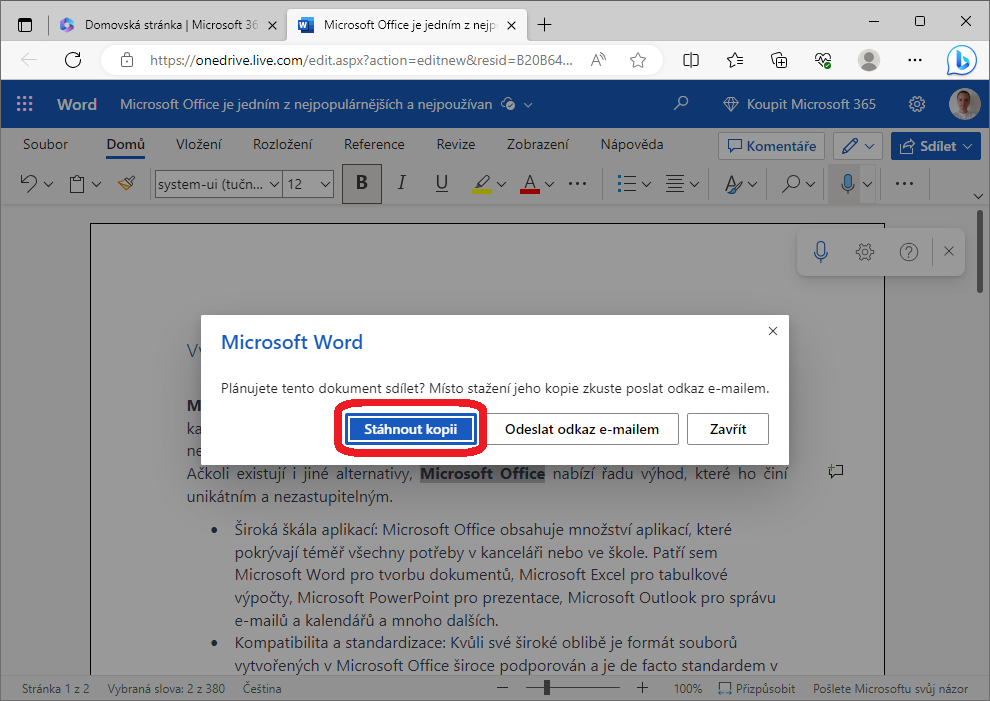Toggle Underline formatting

[442, 184]
